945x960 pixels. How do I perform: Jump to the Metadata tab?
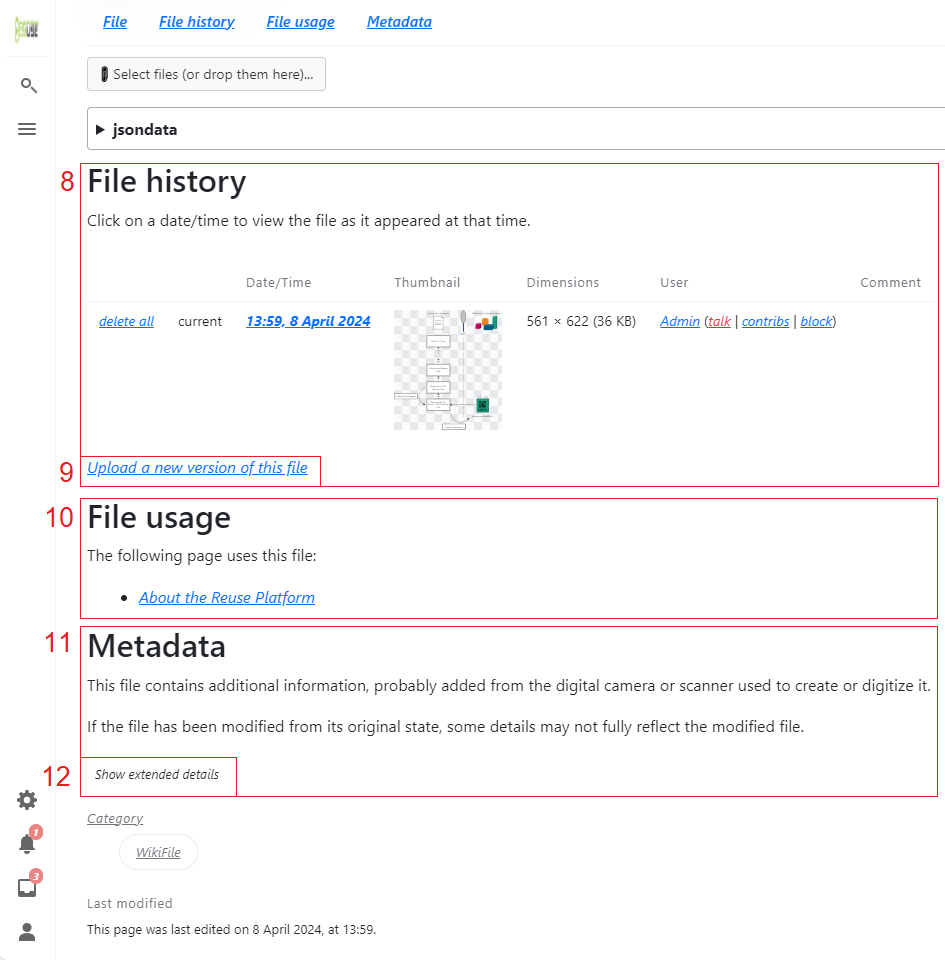(399, 22)
